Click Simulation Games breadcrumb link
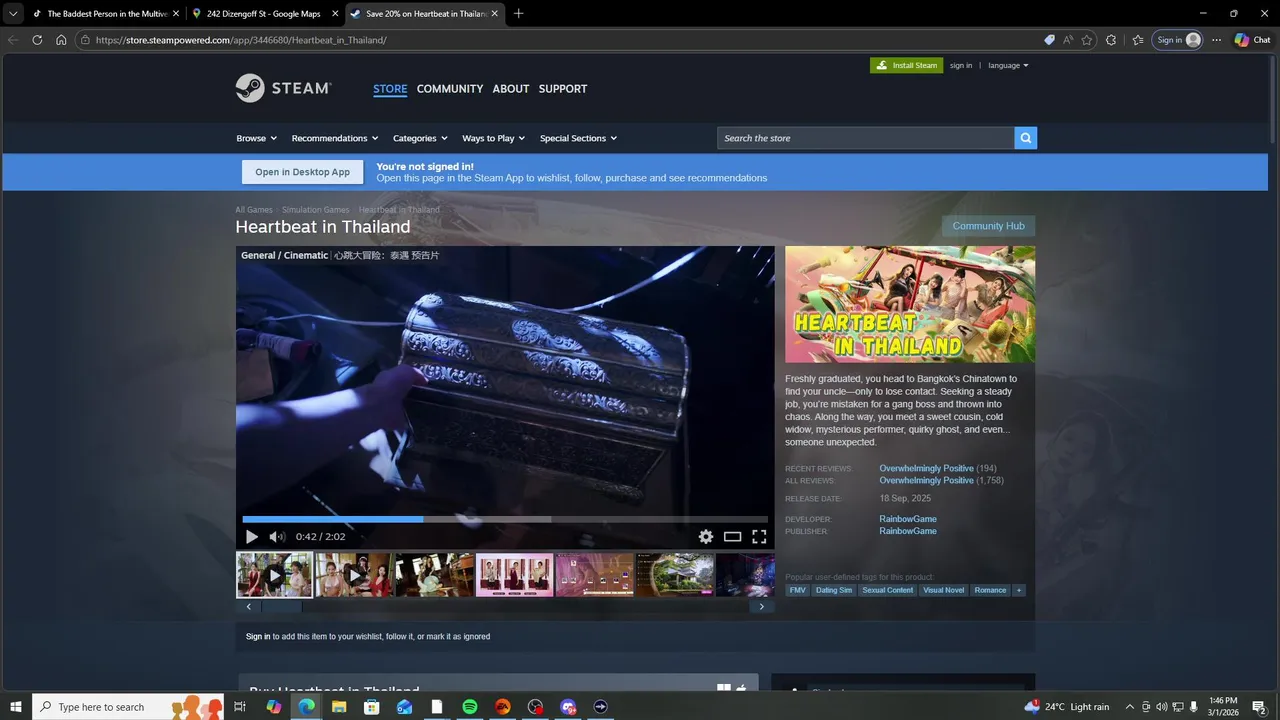The height and width of the screenshot is (720, 1280). click(x=316, y=210)
